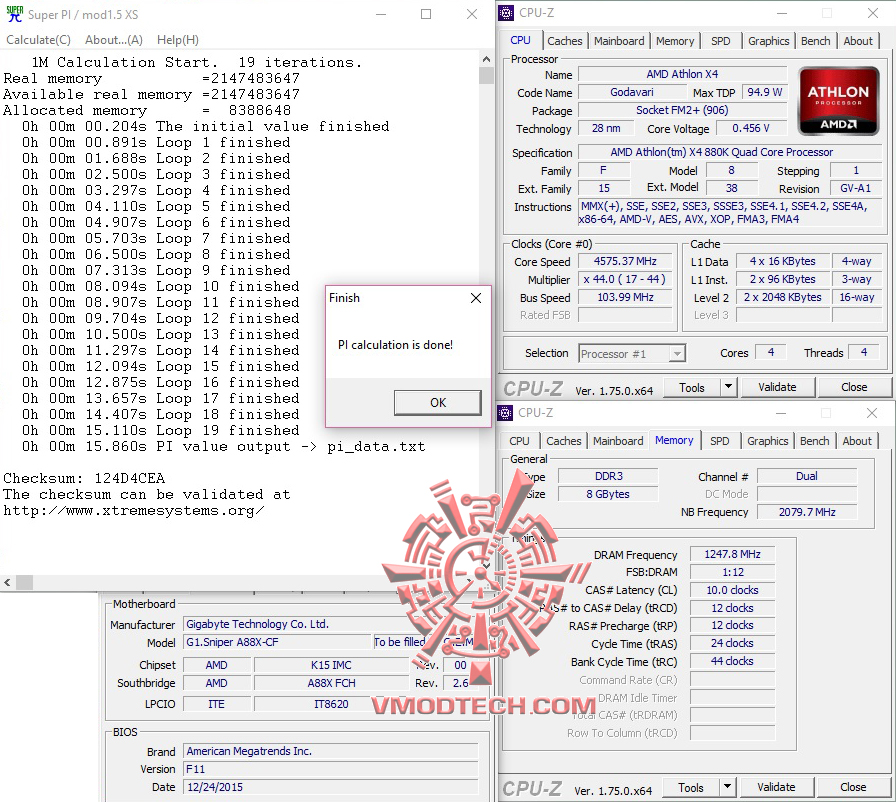Screen dimensions: 896x802
Task: Maximize the Super PI window
Action: tap(426, 14)
